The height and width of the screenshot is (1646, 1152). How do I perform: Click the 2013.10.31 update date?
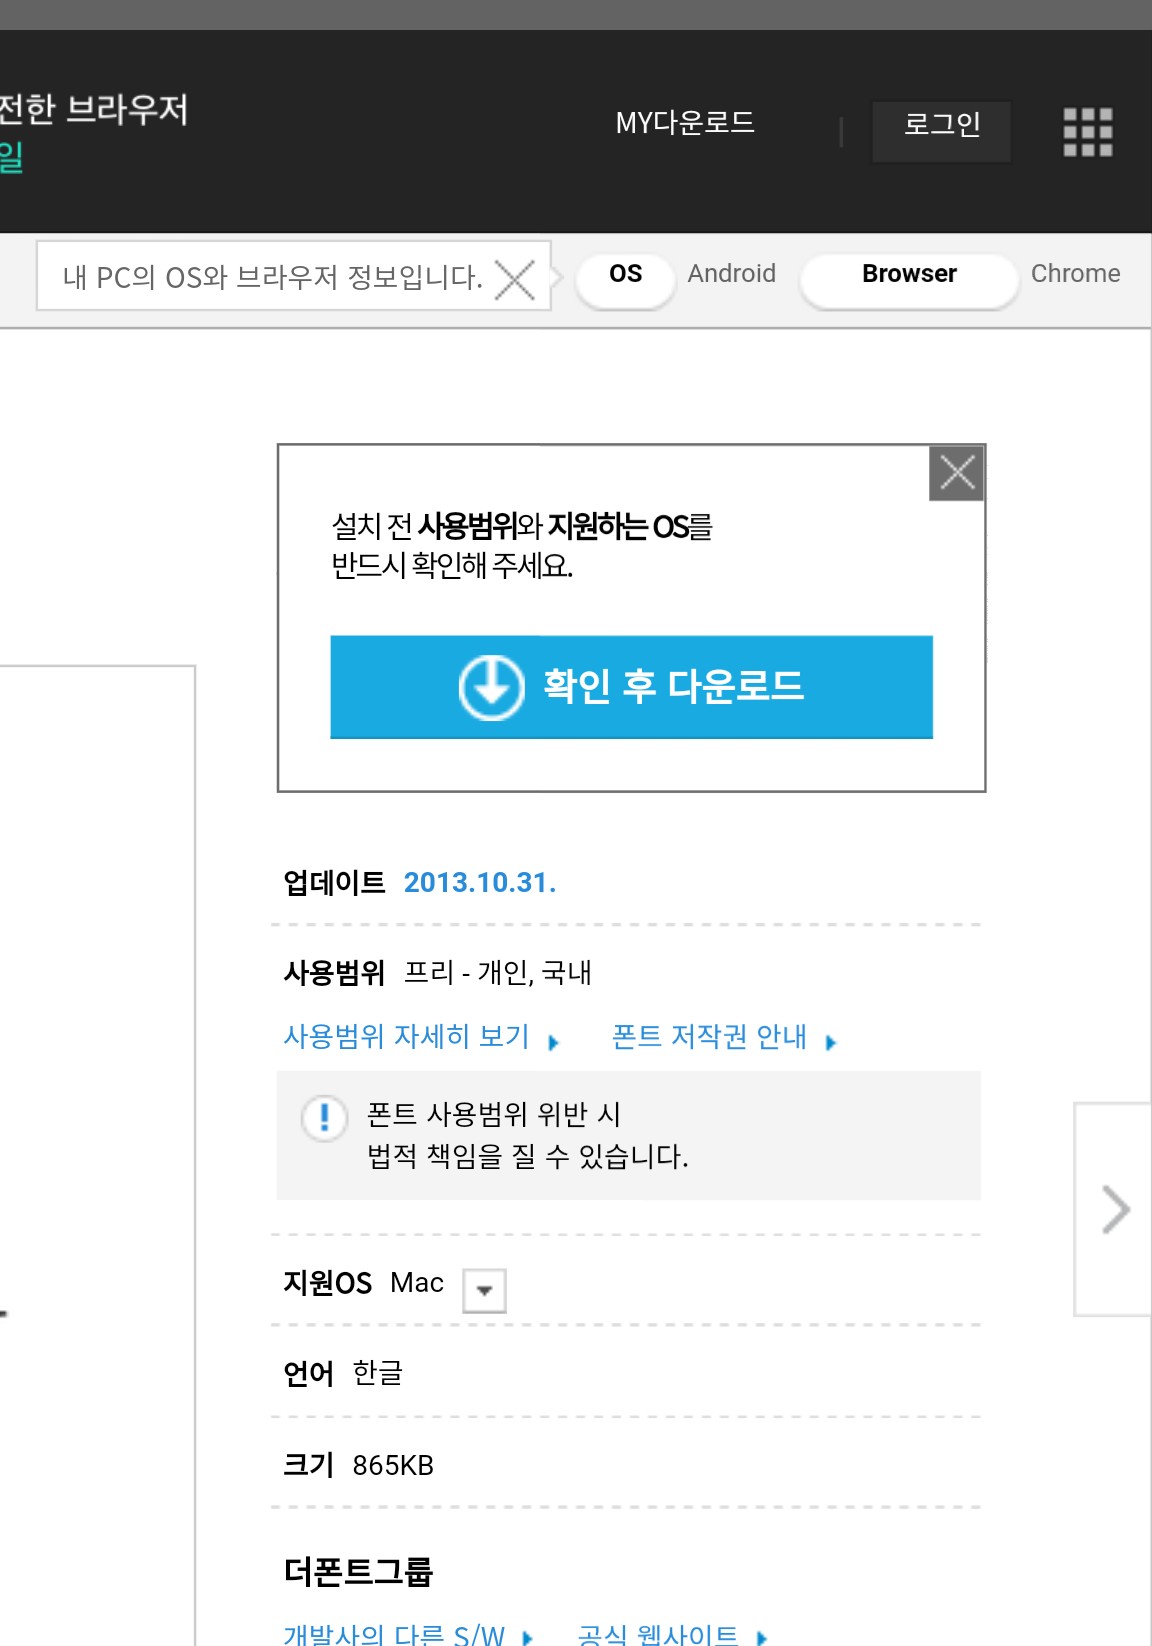(480, 883)
